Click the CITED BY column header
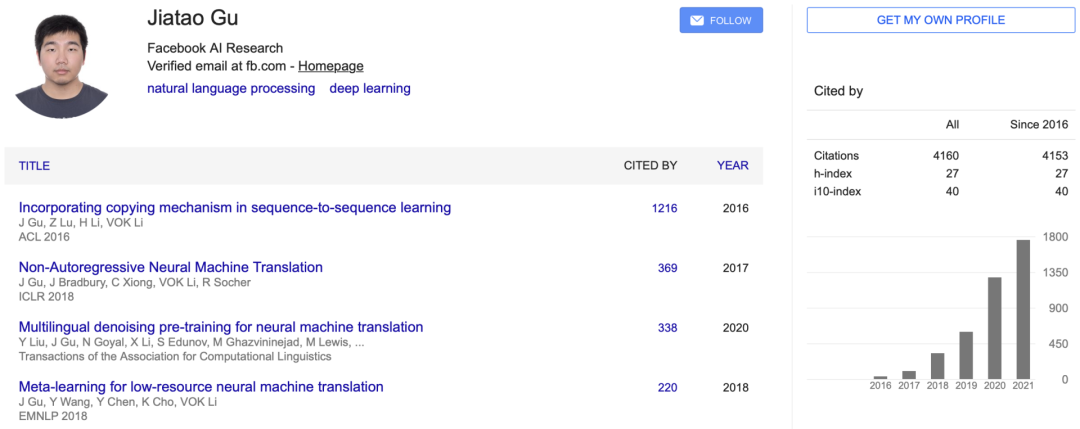 coord(650,166)
